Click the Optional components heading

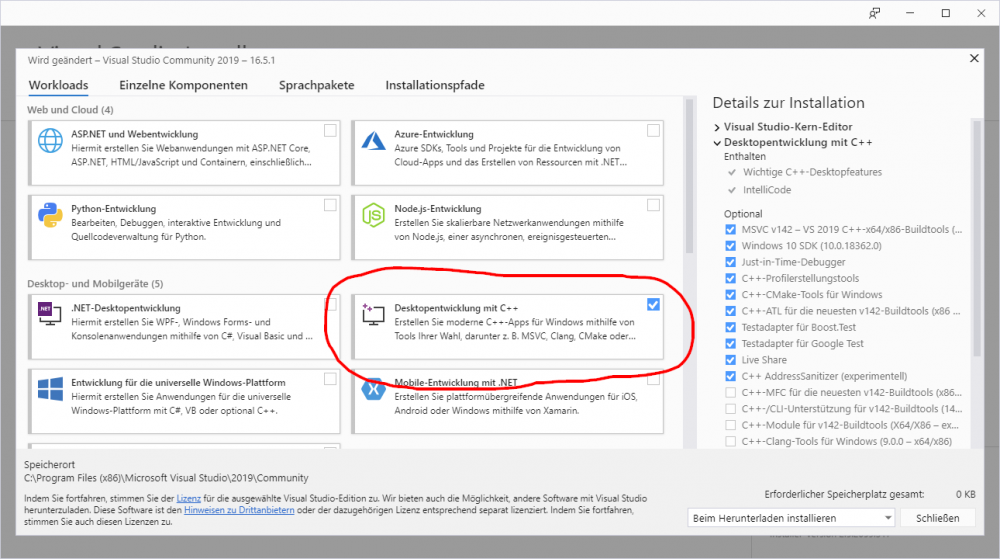click(x=743, y=214)
